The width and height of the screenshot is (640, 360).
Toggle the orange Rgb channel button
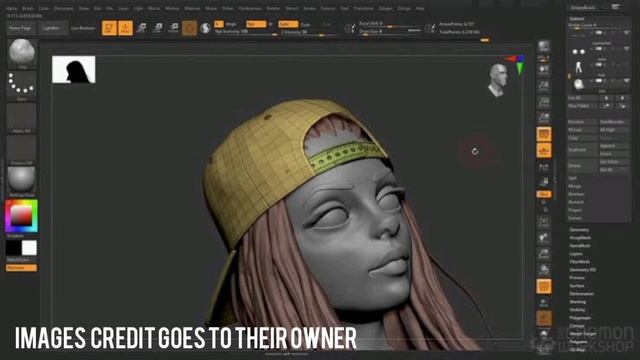click(x=256, y=24)
